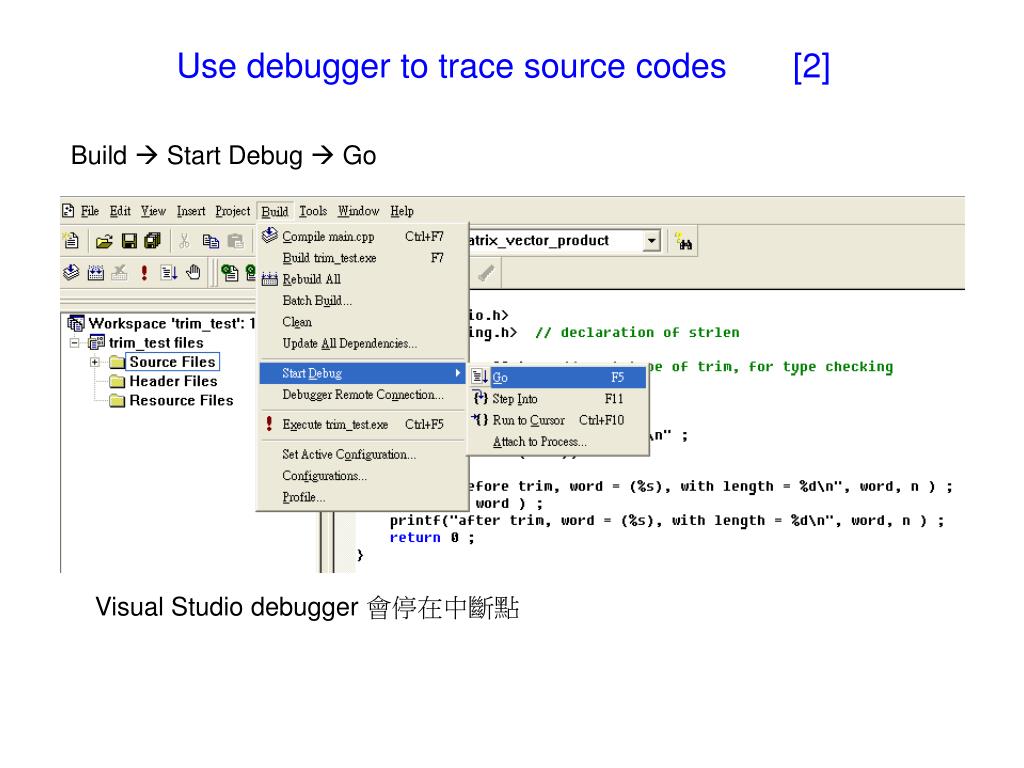This screenshot has width=1024, height=768.
Task: Choose Batch Build... menu entry
Action: click(x=363, y=300)
